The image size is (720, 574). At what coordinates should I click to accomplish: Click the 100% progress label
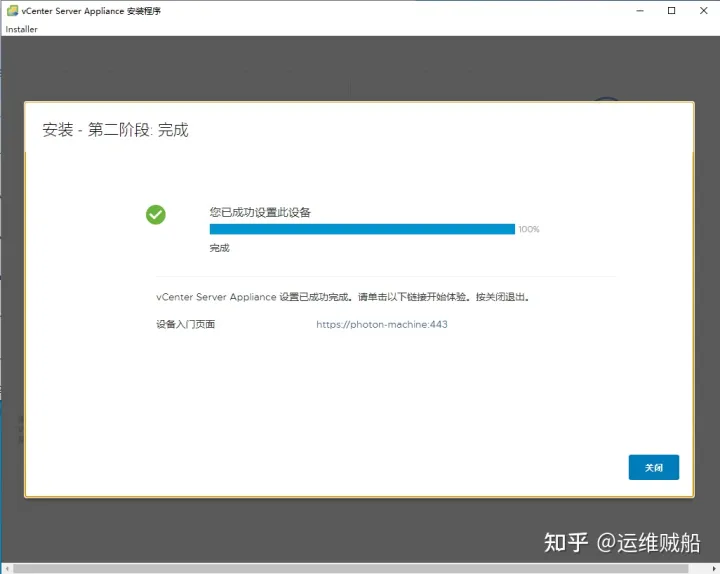coord(529,230)
